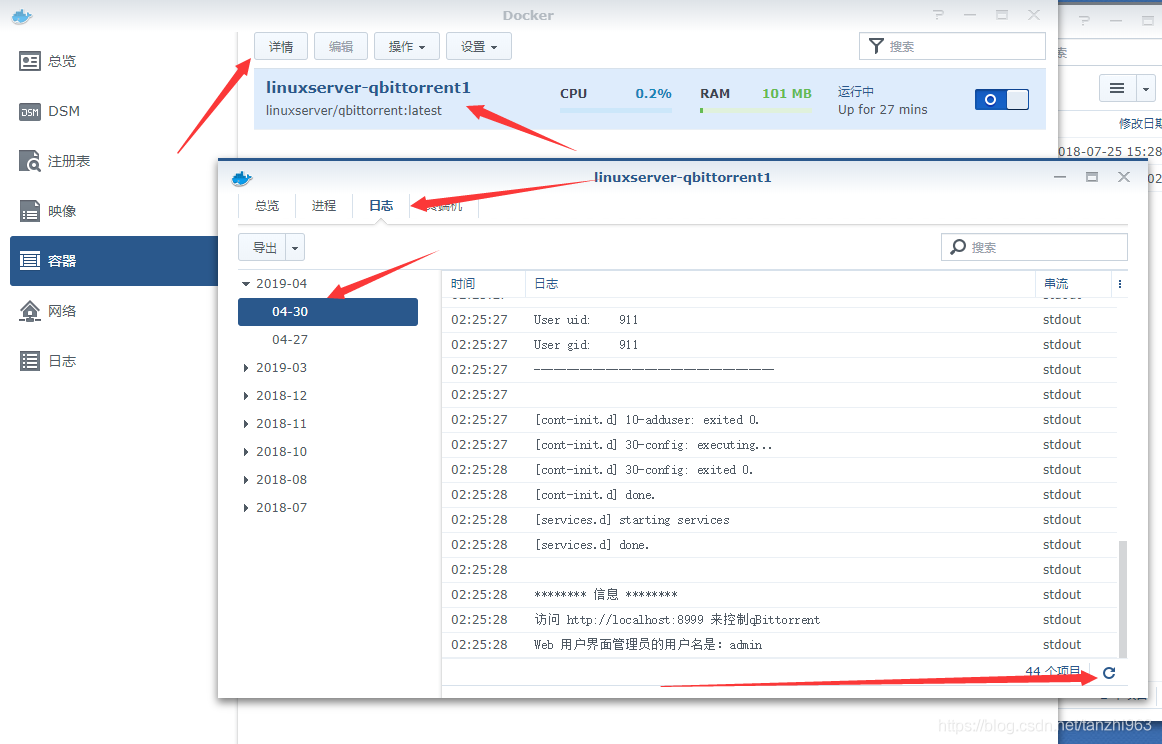
Task: Open DSM section in Docker sidebar
Action: point(48,111)
